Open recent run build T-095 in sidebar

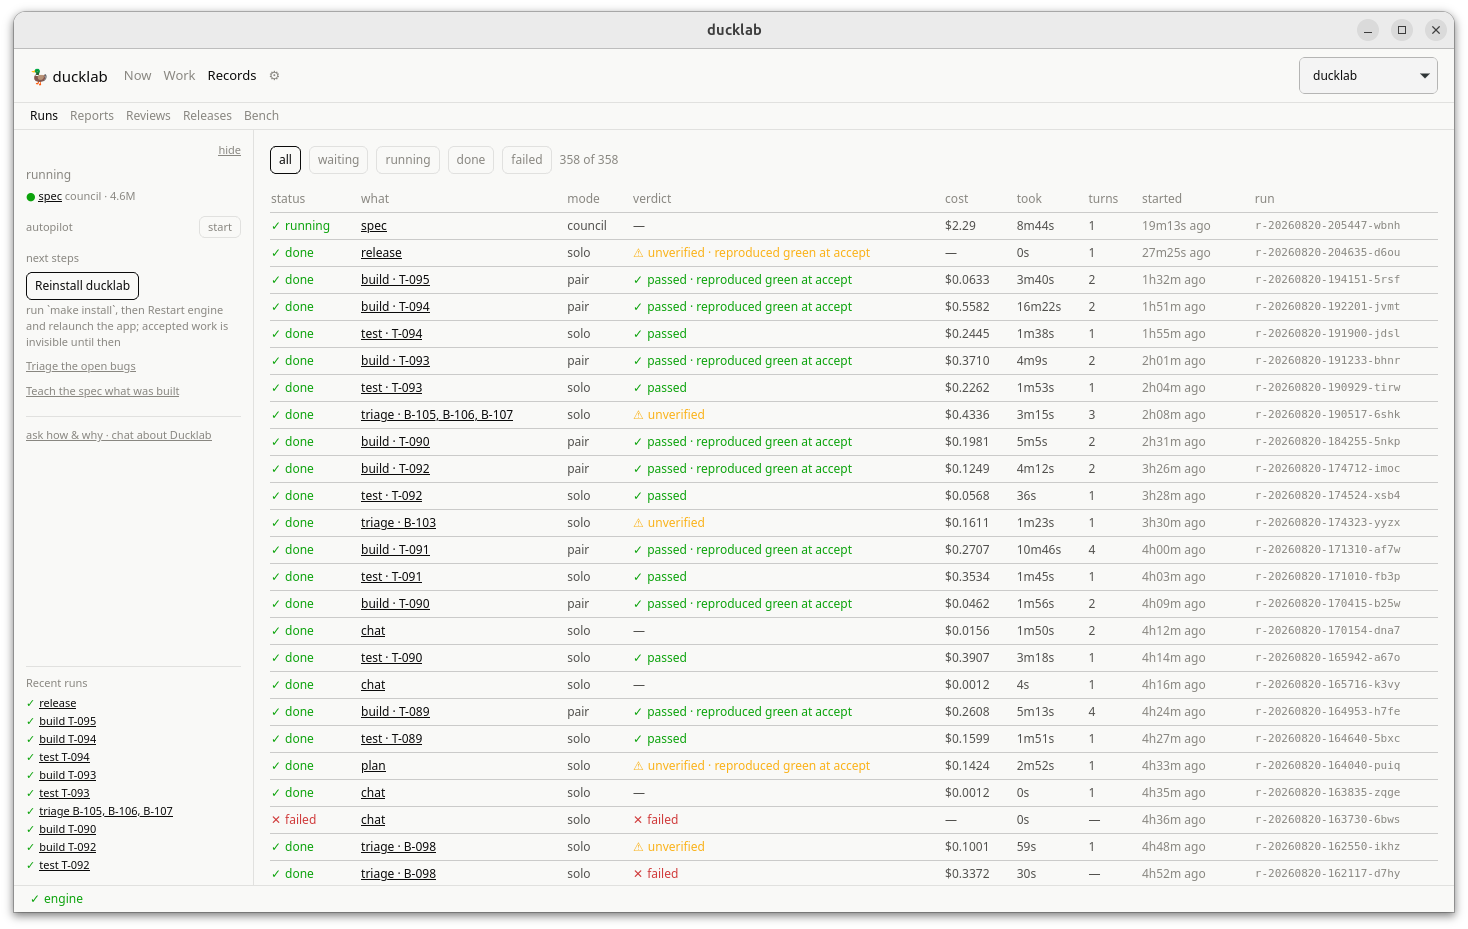68,722
